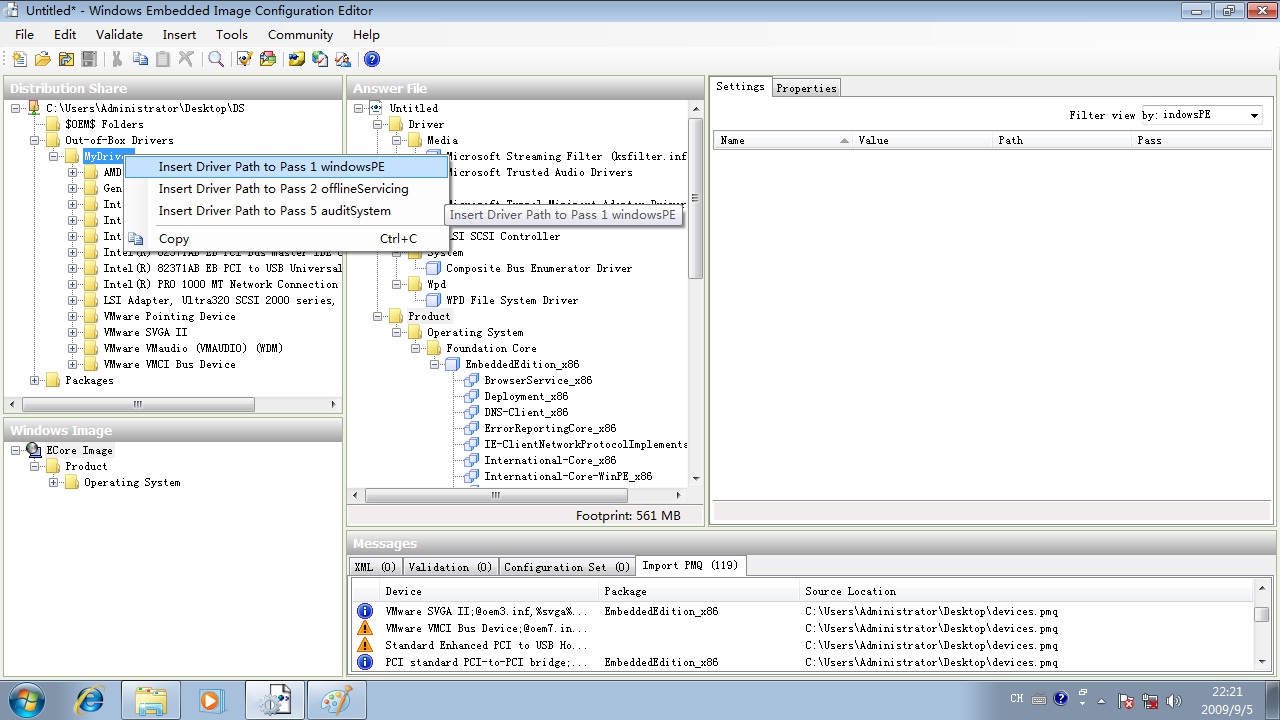Click the warning icon beside VMware VMCI Bus message
This screenshot has height=720, width=1280.
pos(365,628)
